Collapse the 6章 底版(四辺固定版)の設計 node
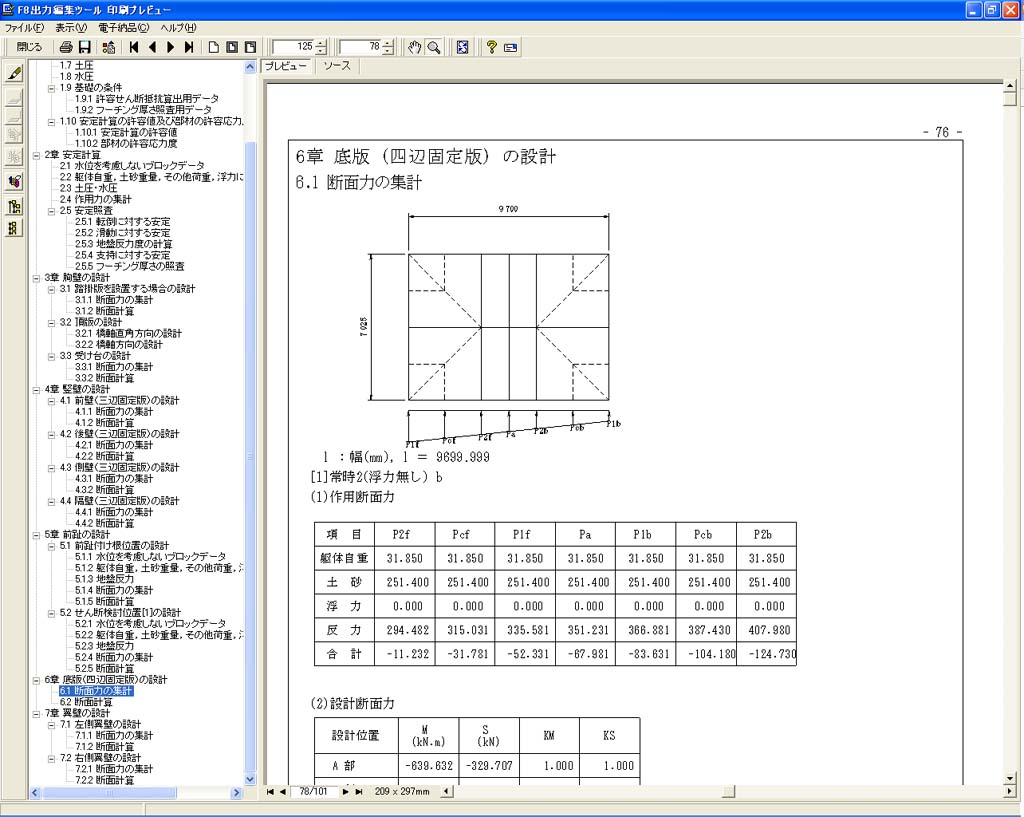 37,680
